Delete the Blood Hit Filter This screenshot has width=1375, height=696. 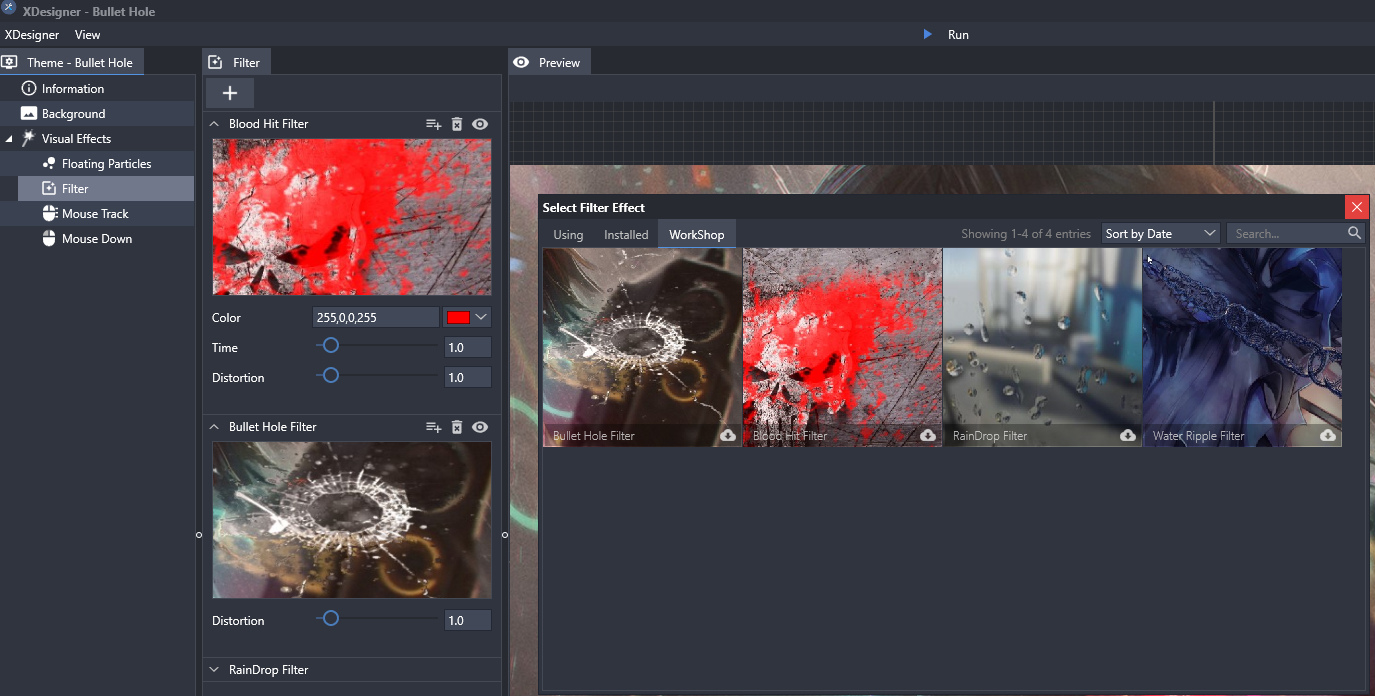click(457, 124)
